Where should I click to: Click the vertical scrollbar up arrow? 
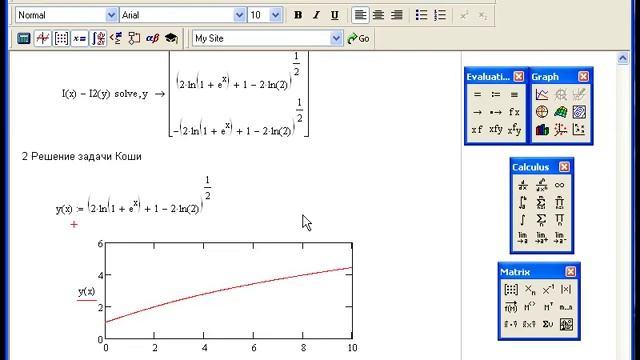(622, 58)
